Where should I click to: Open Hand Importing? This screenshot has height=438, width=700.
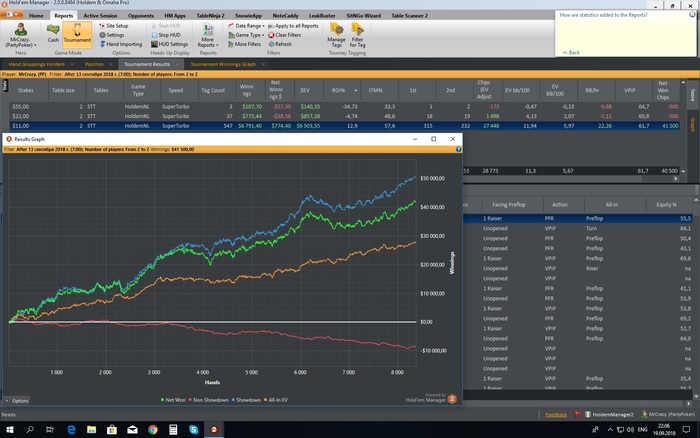pos(121,44)
